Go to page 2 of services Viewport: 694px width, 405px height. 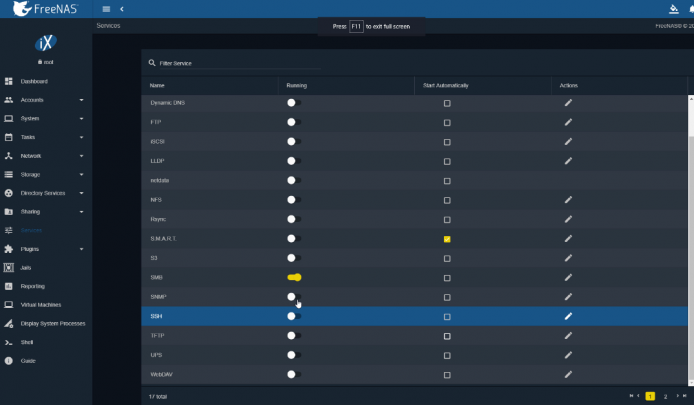(x=665, y=396)
